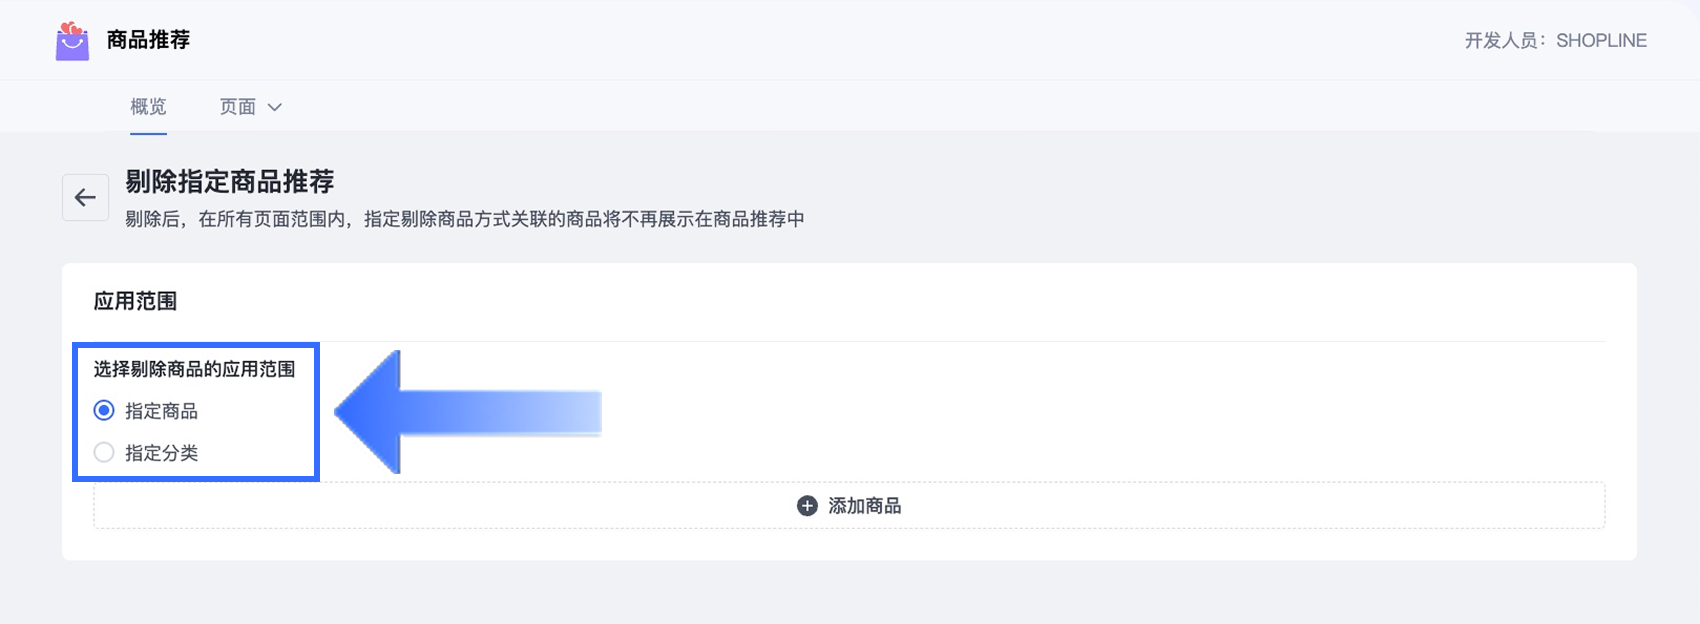Click the plus icon beside 添加商品
Image resolution: width=1700 pixels, height=624 pixels.
click(x=807, y=506)
